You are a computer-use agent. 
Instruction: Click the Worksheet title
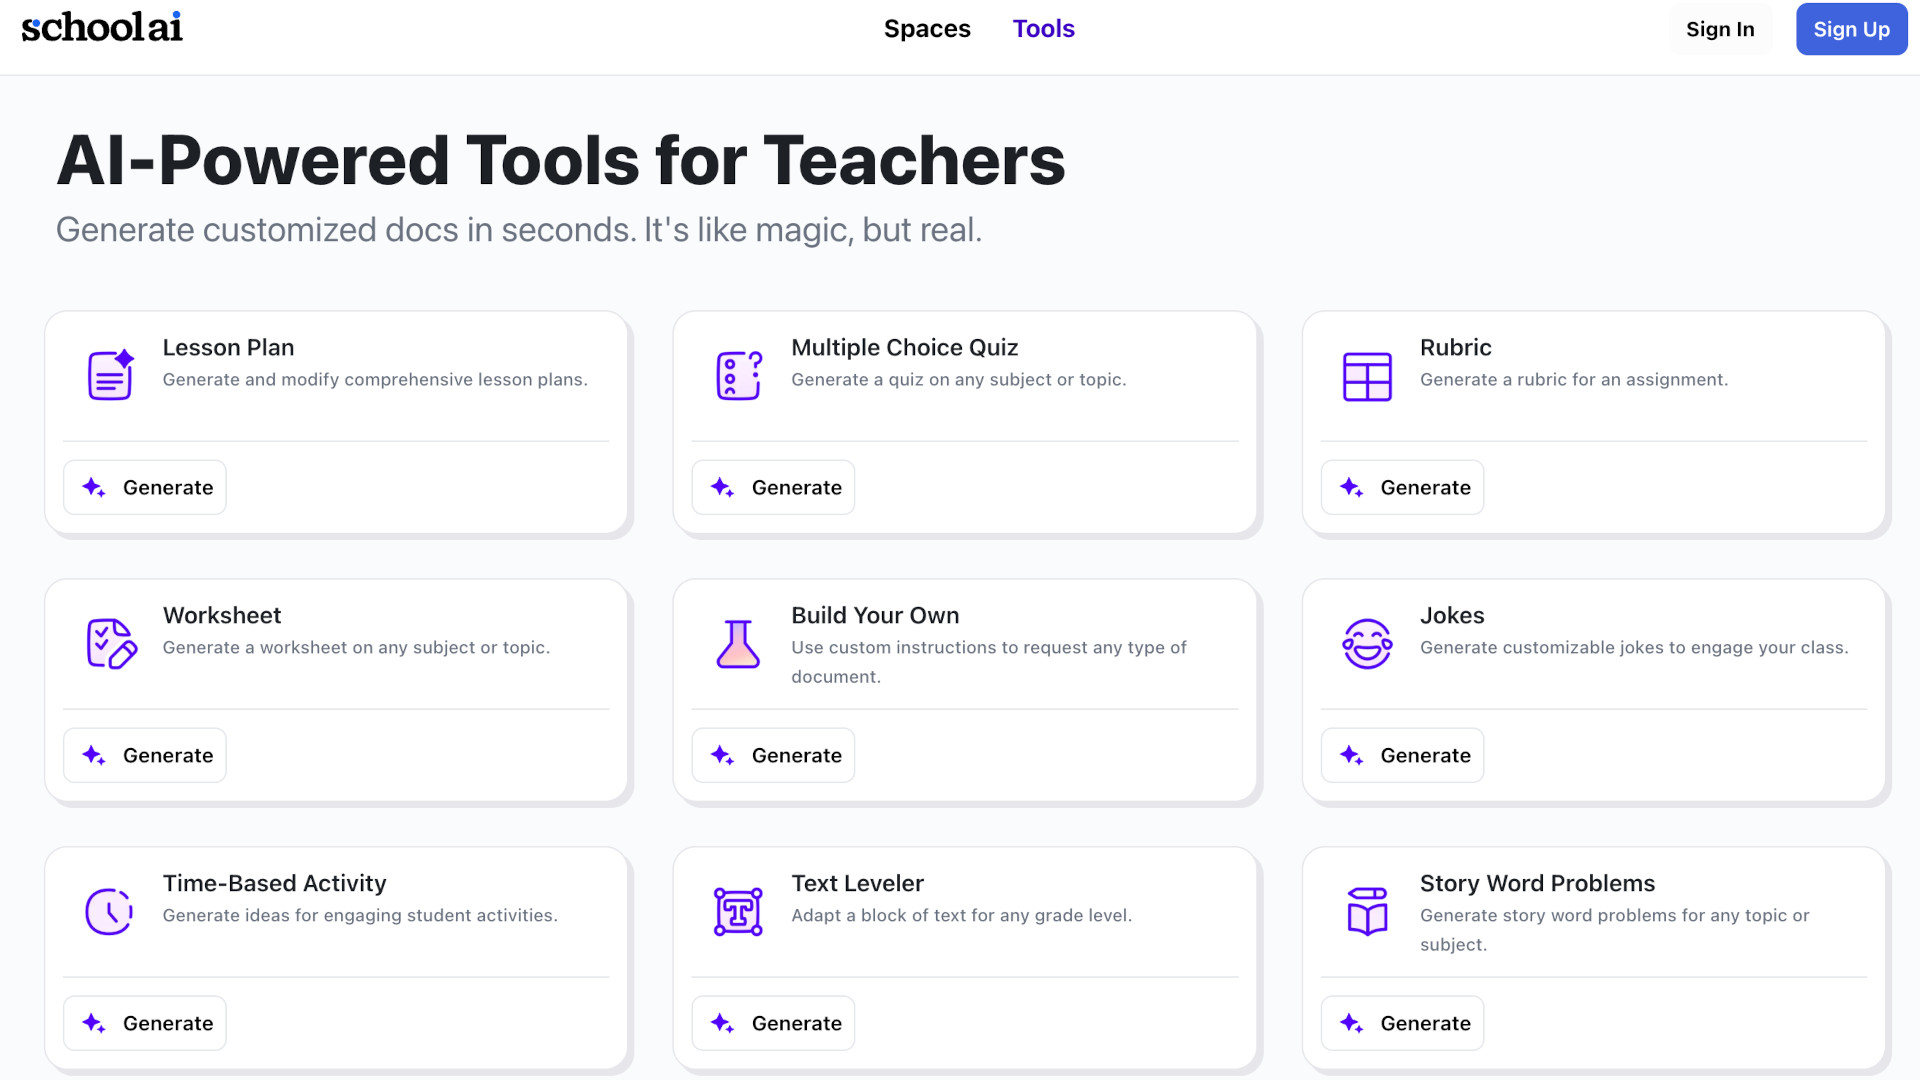(x=222, y=615)
